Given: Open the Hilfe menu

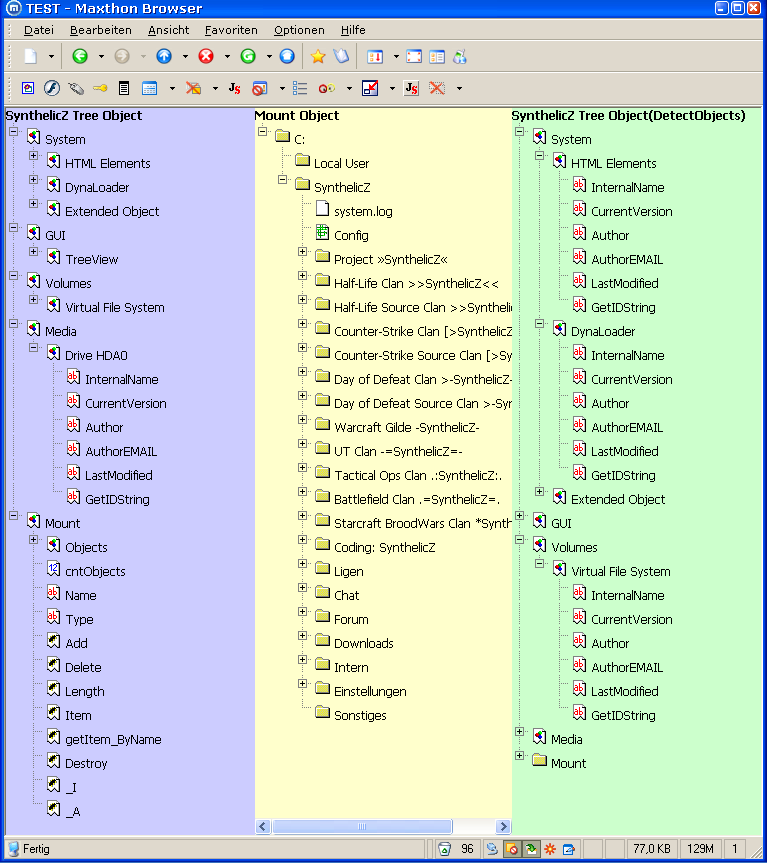Looking at the screenshot, I should pyautogui.click(x=353, y=30).
